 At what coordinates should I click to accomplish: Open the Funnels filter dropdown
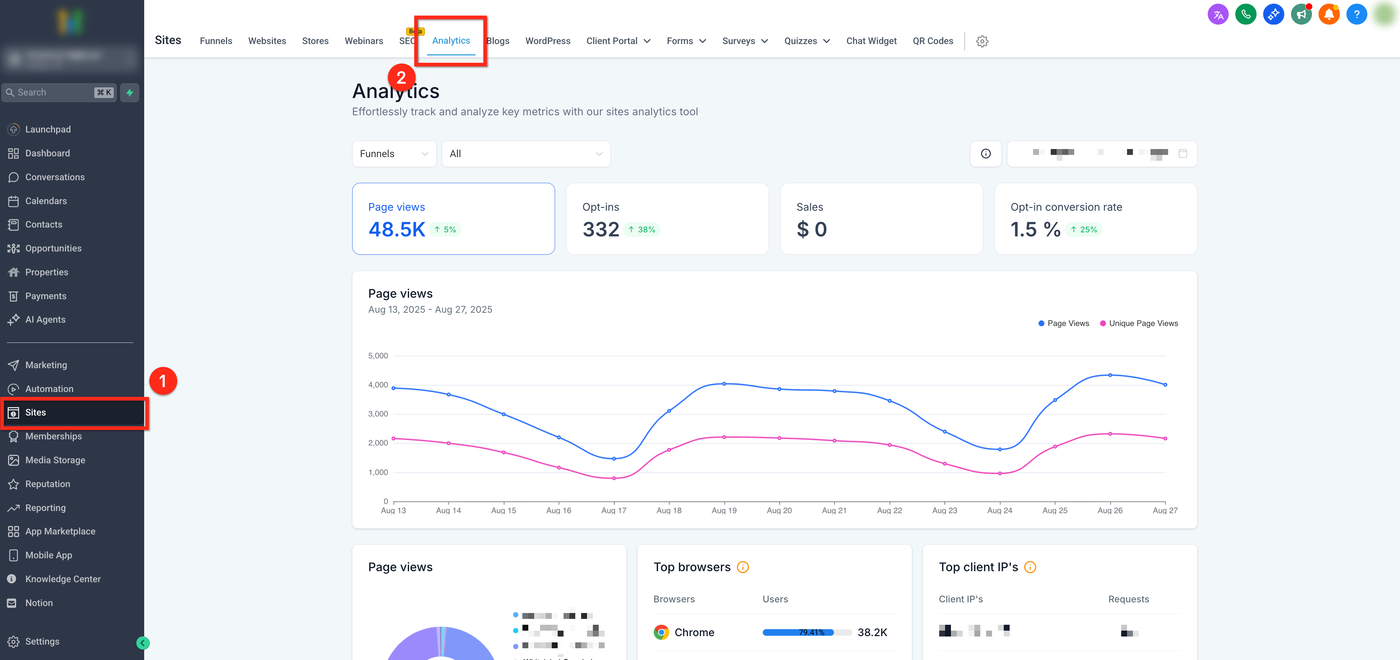(x=394, y=154)
